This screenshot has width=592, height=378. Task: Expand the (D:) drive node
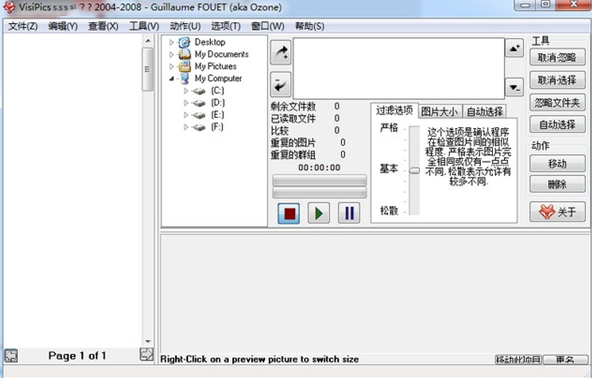pos(186,103)
